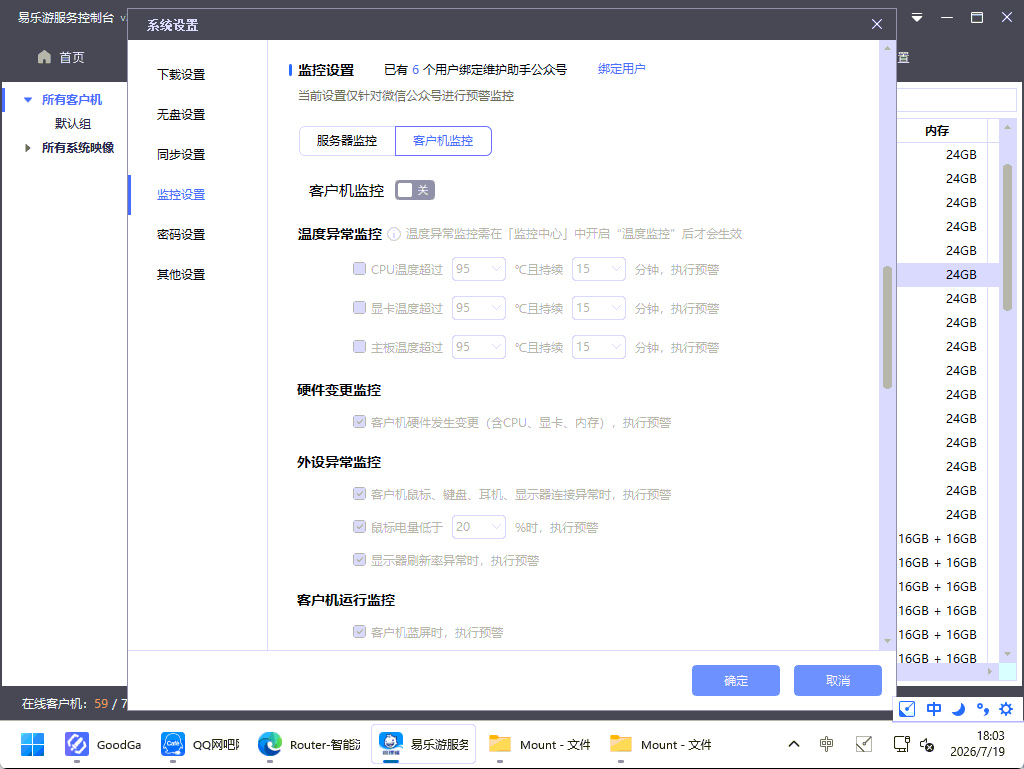Select 监控设置 in settings sidebar
The width and height of the screenshot is (1024, 769).
pyautogui.click(x=181, y=195)
